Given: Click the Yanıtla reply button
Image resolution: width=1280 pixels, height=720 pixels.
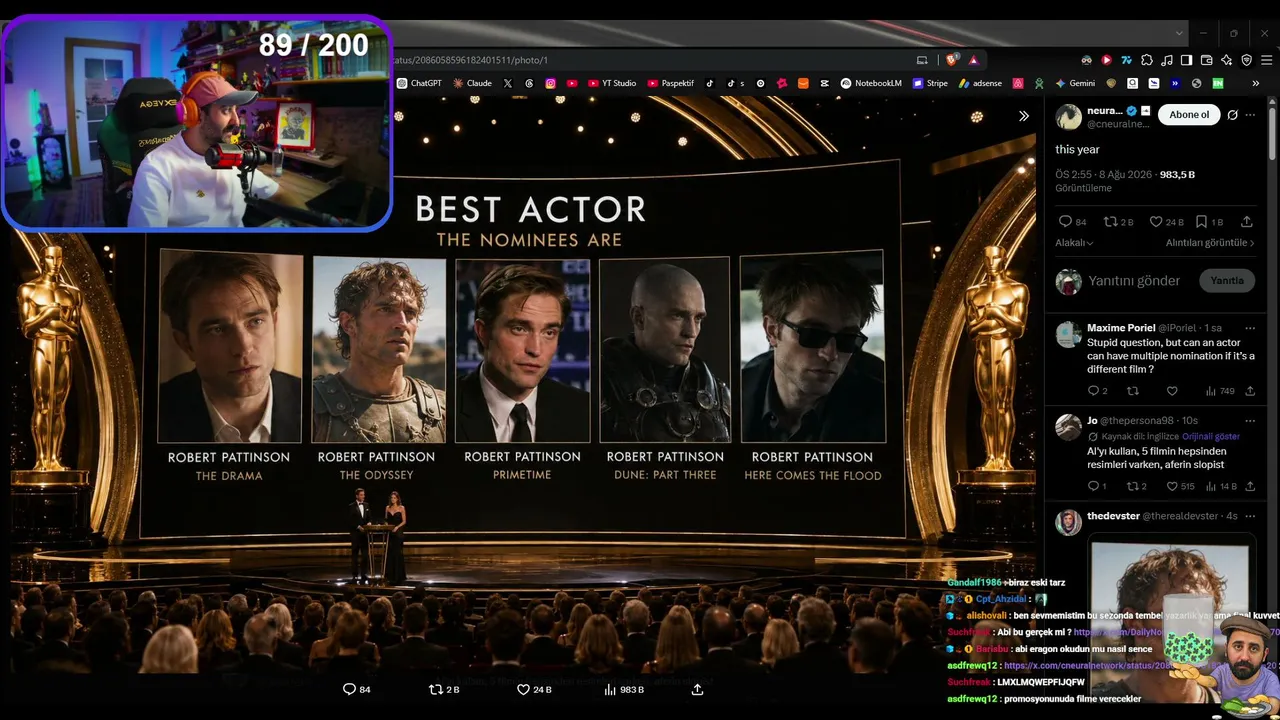Looking at the screenshot, I should 1227,281.
